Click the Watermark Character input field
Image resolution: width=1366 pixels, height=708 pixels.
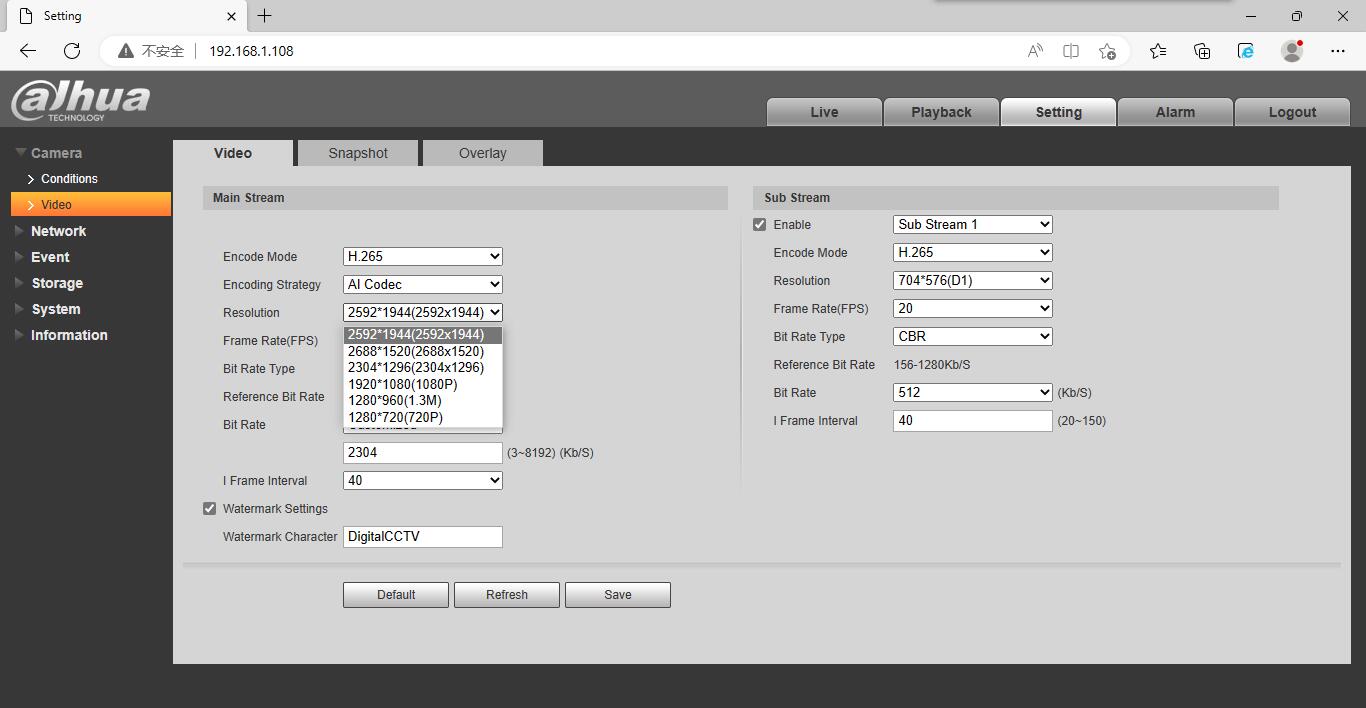[x=422, y=537]
